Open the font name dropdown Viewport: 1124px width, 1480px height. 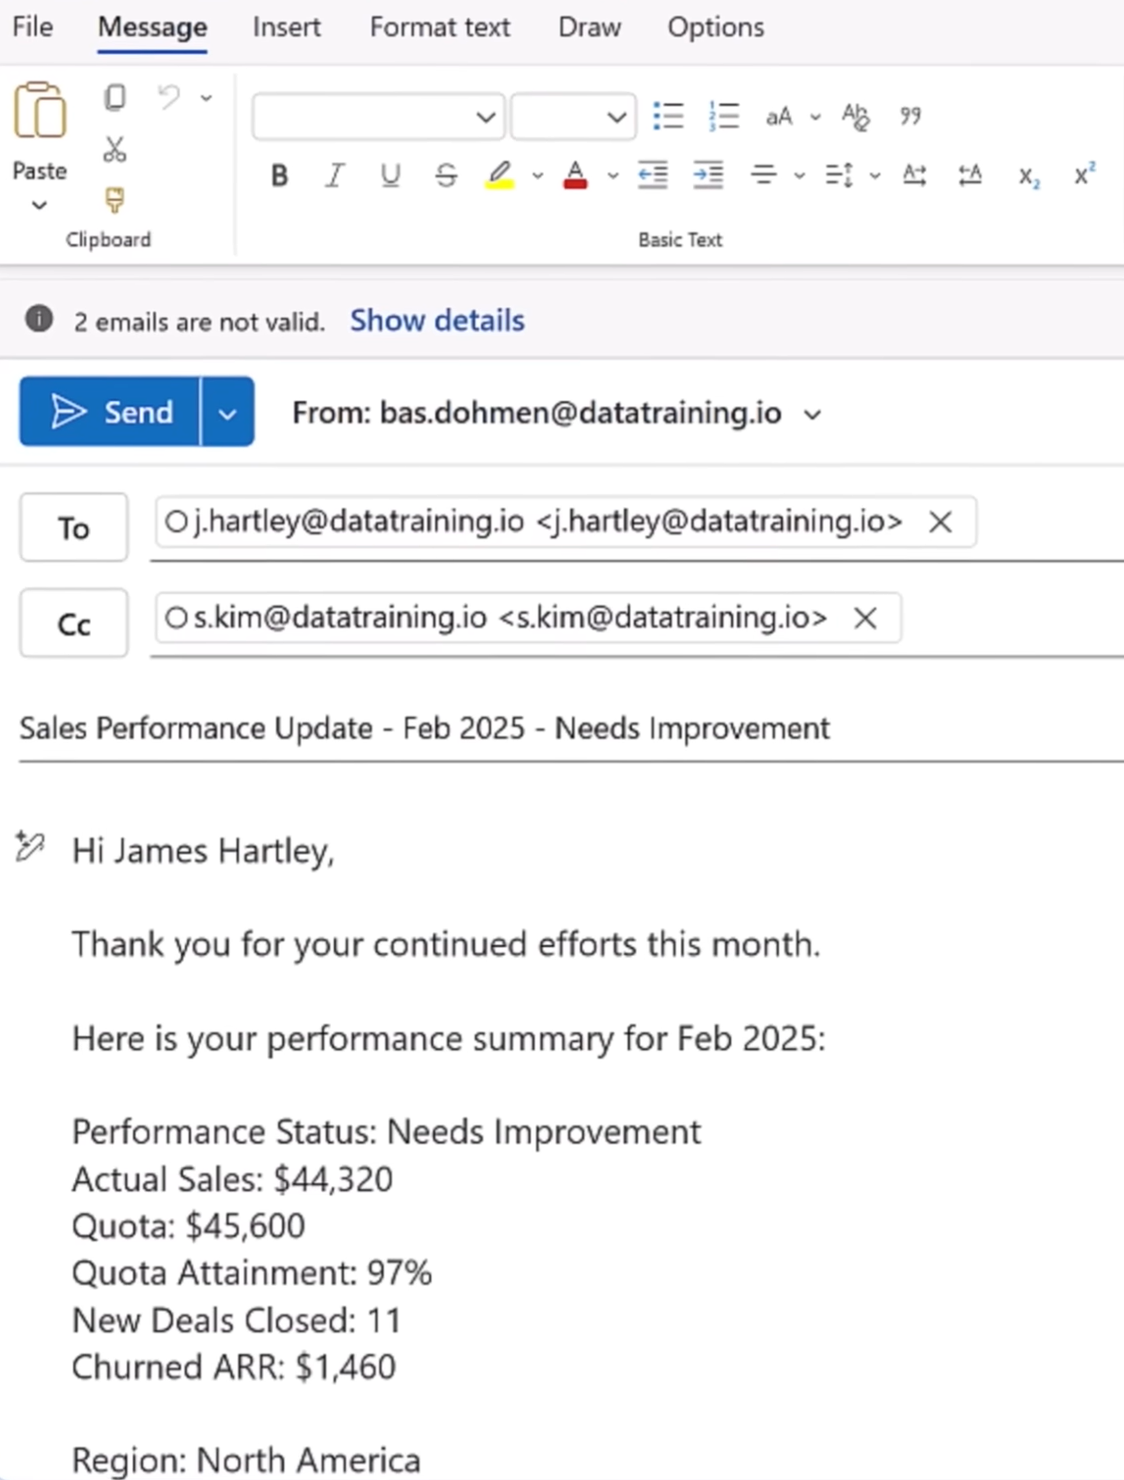486,117
